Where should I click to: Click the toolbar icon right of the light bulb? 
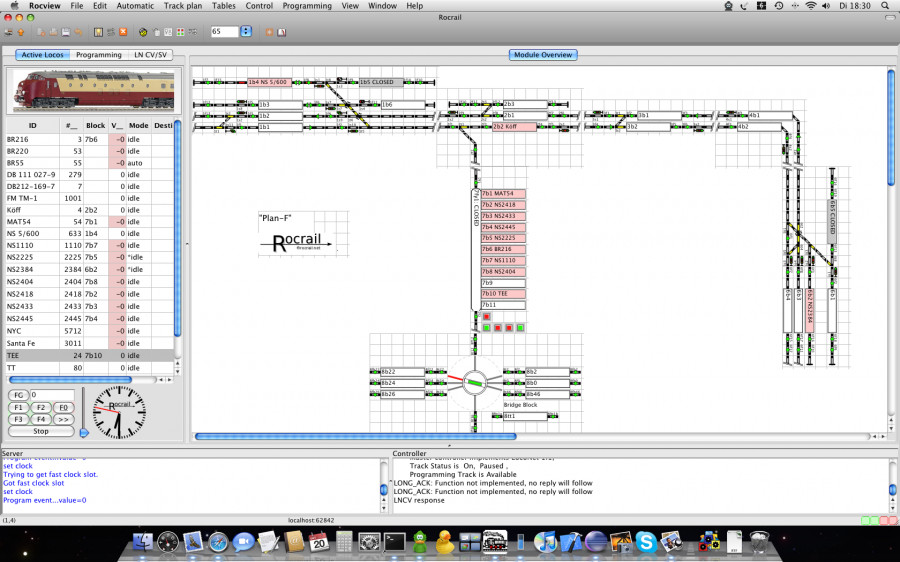(x=111, y=32)
